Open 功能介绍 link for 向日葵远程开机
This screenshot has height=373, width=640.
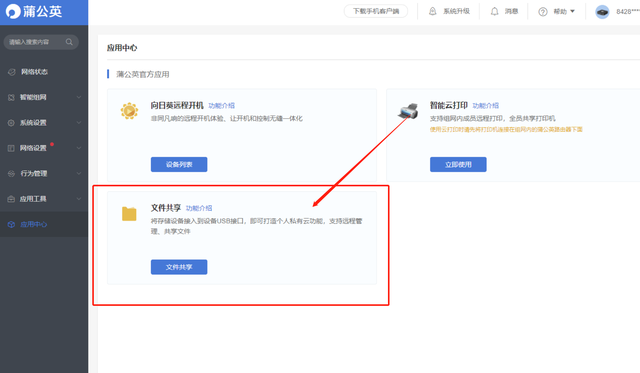tap(222, 106)
